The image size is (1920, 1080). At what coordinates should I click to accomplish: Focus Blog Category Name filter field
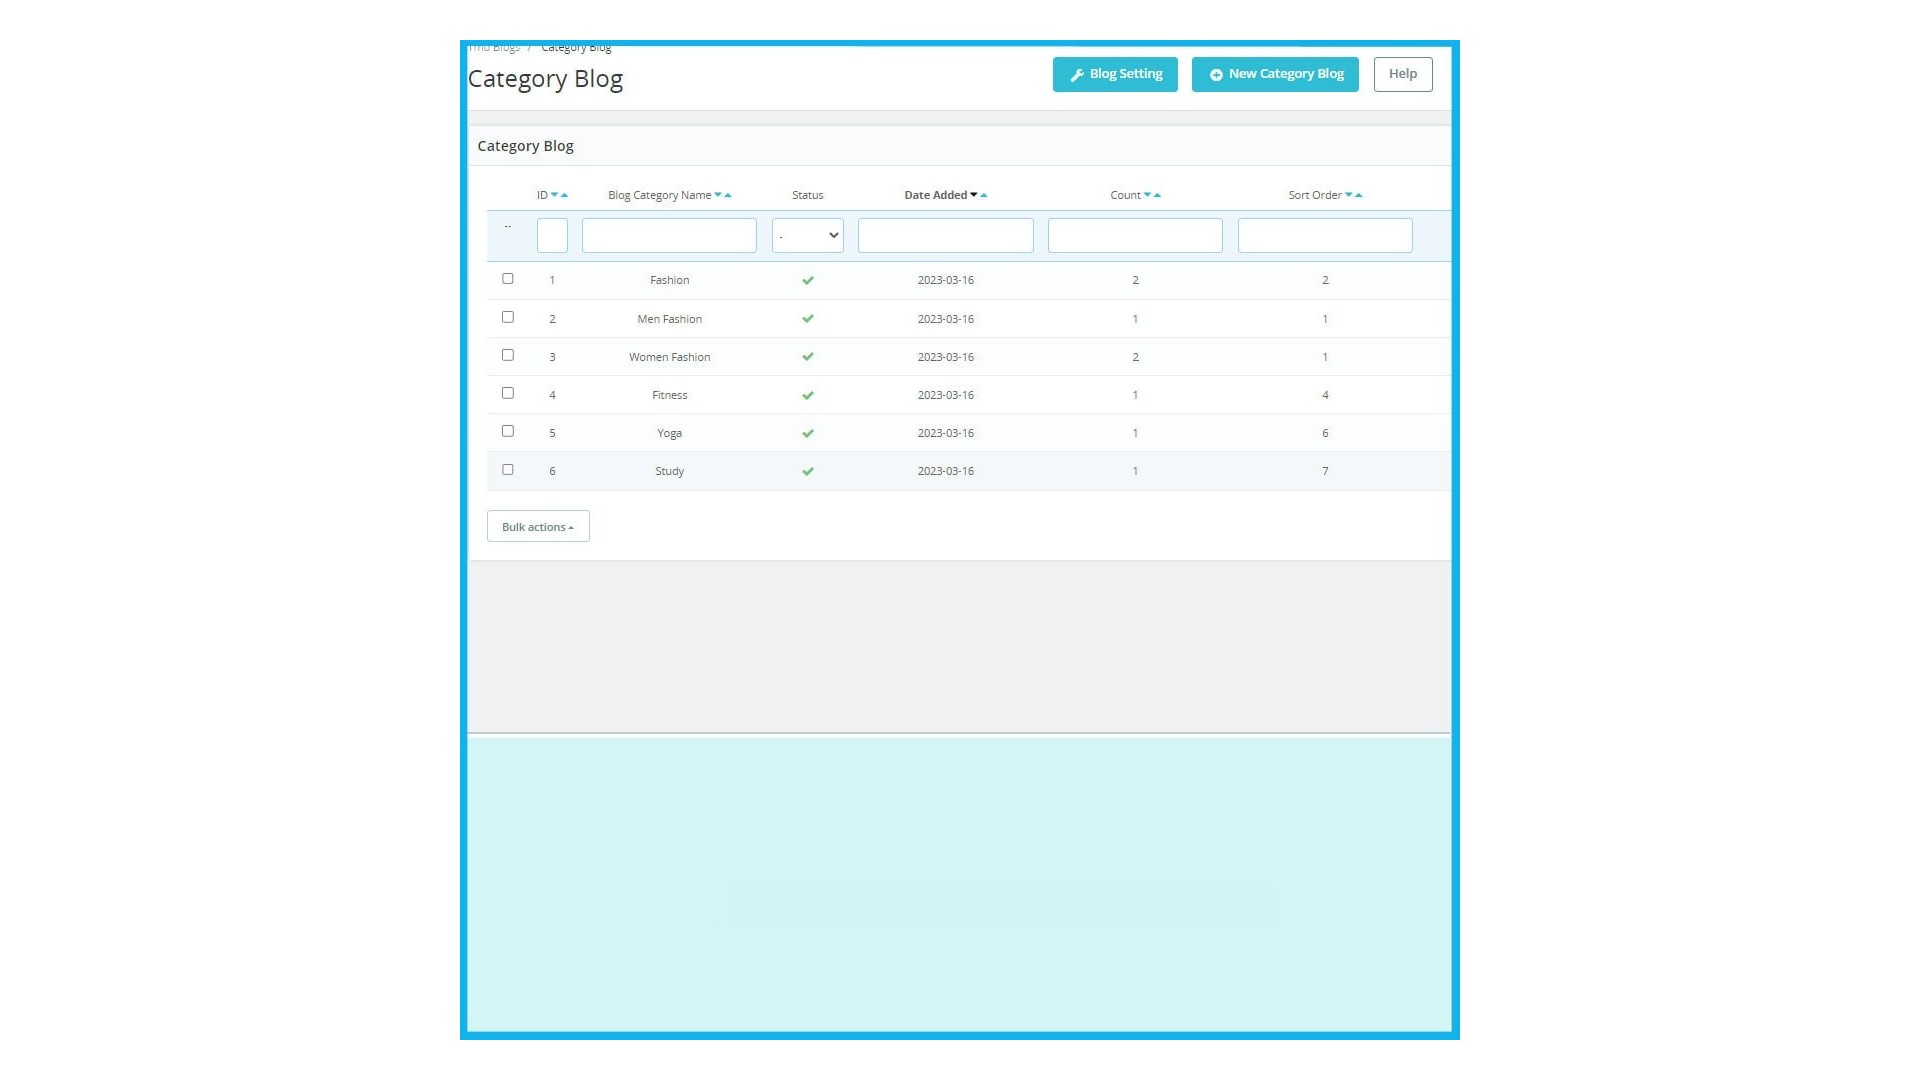tap(669, 236)
